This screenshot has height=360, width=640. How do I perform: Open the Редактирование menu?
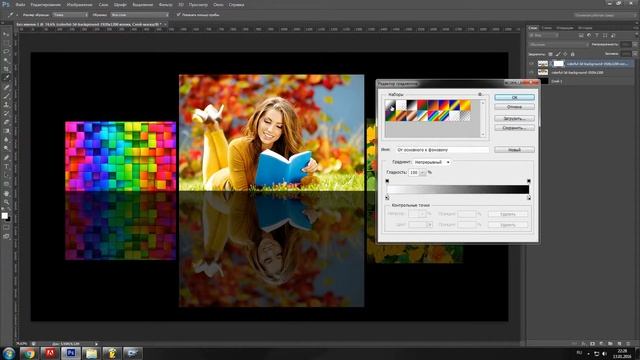click(46, 4)
